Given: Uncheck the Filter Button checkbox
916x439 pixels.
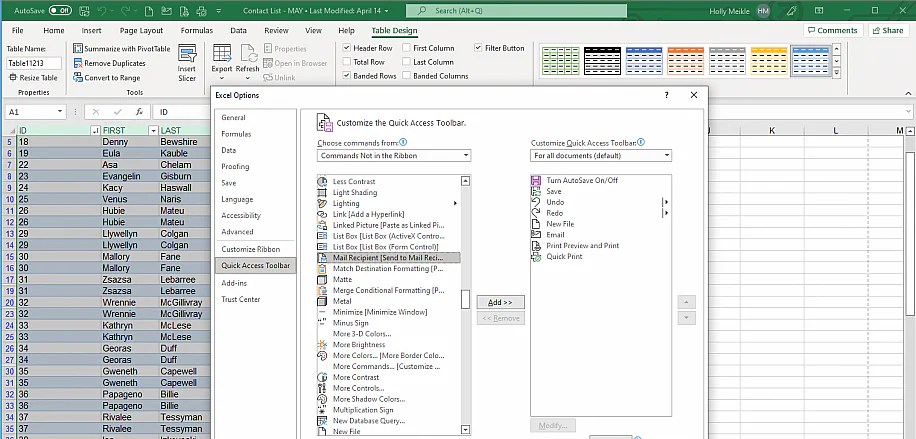Looking at the screenshot, I should (x=478, y=48).
